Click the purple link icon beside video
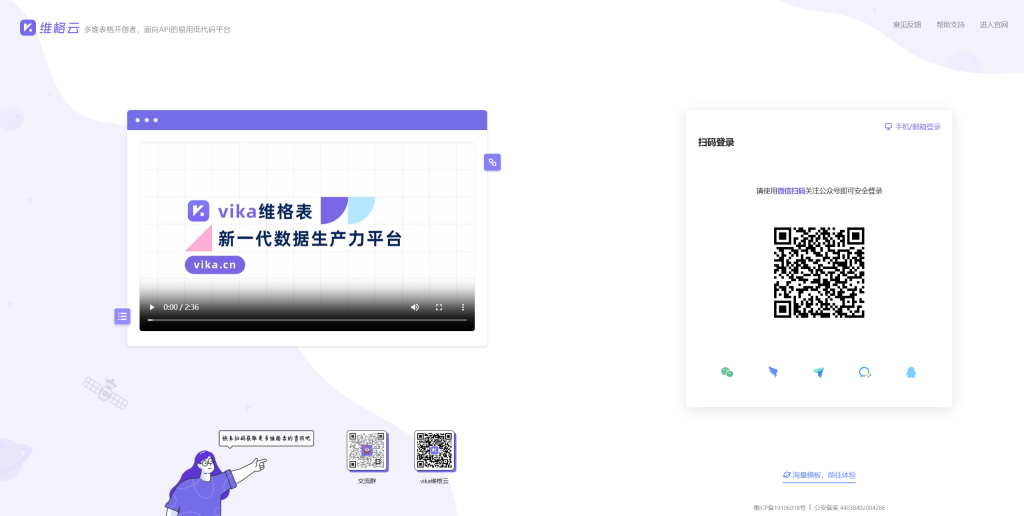This screenshot has width=1024, height=516. click(x=492, y=162)
